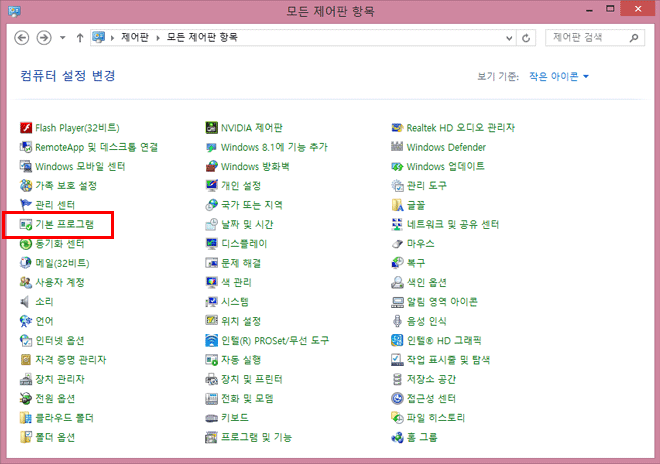Open the Windows 업데이트 link
Image resolution: width=660 pixels, height=464 pixels.
coord(445,166)
